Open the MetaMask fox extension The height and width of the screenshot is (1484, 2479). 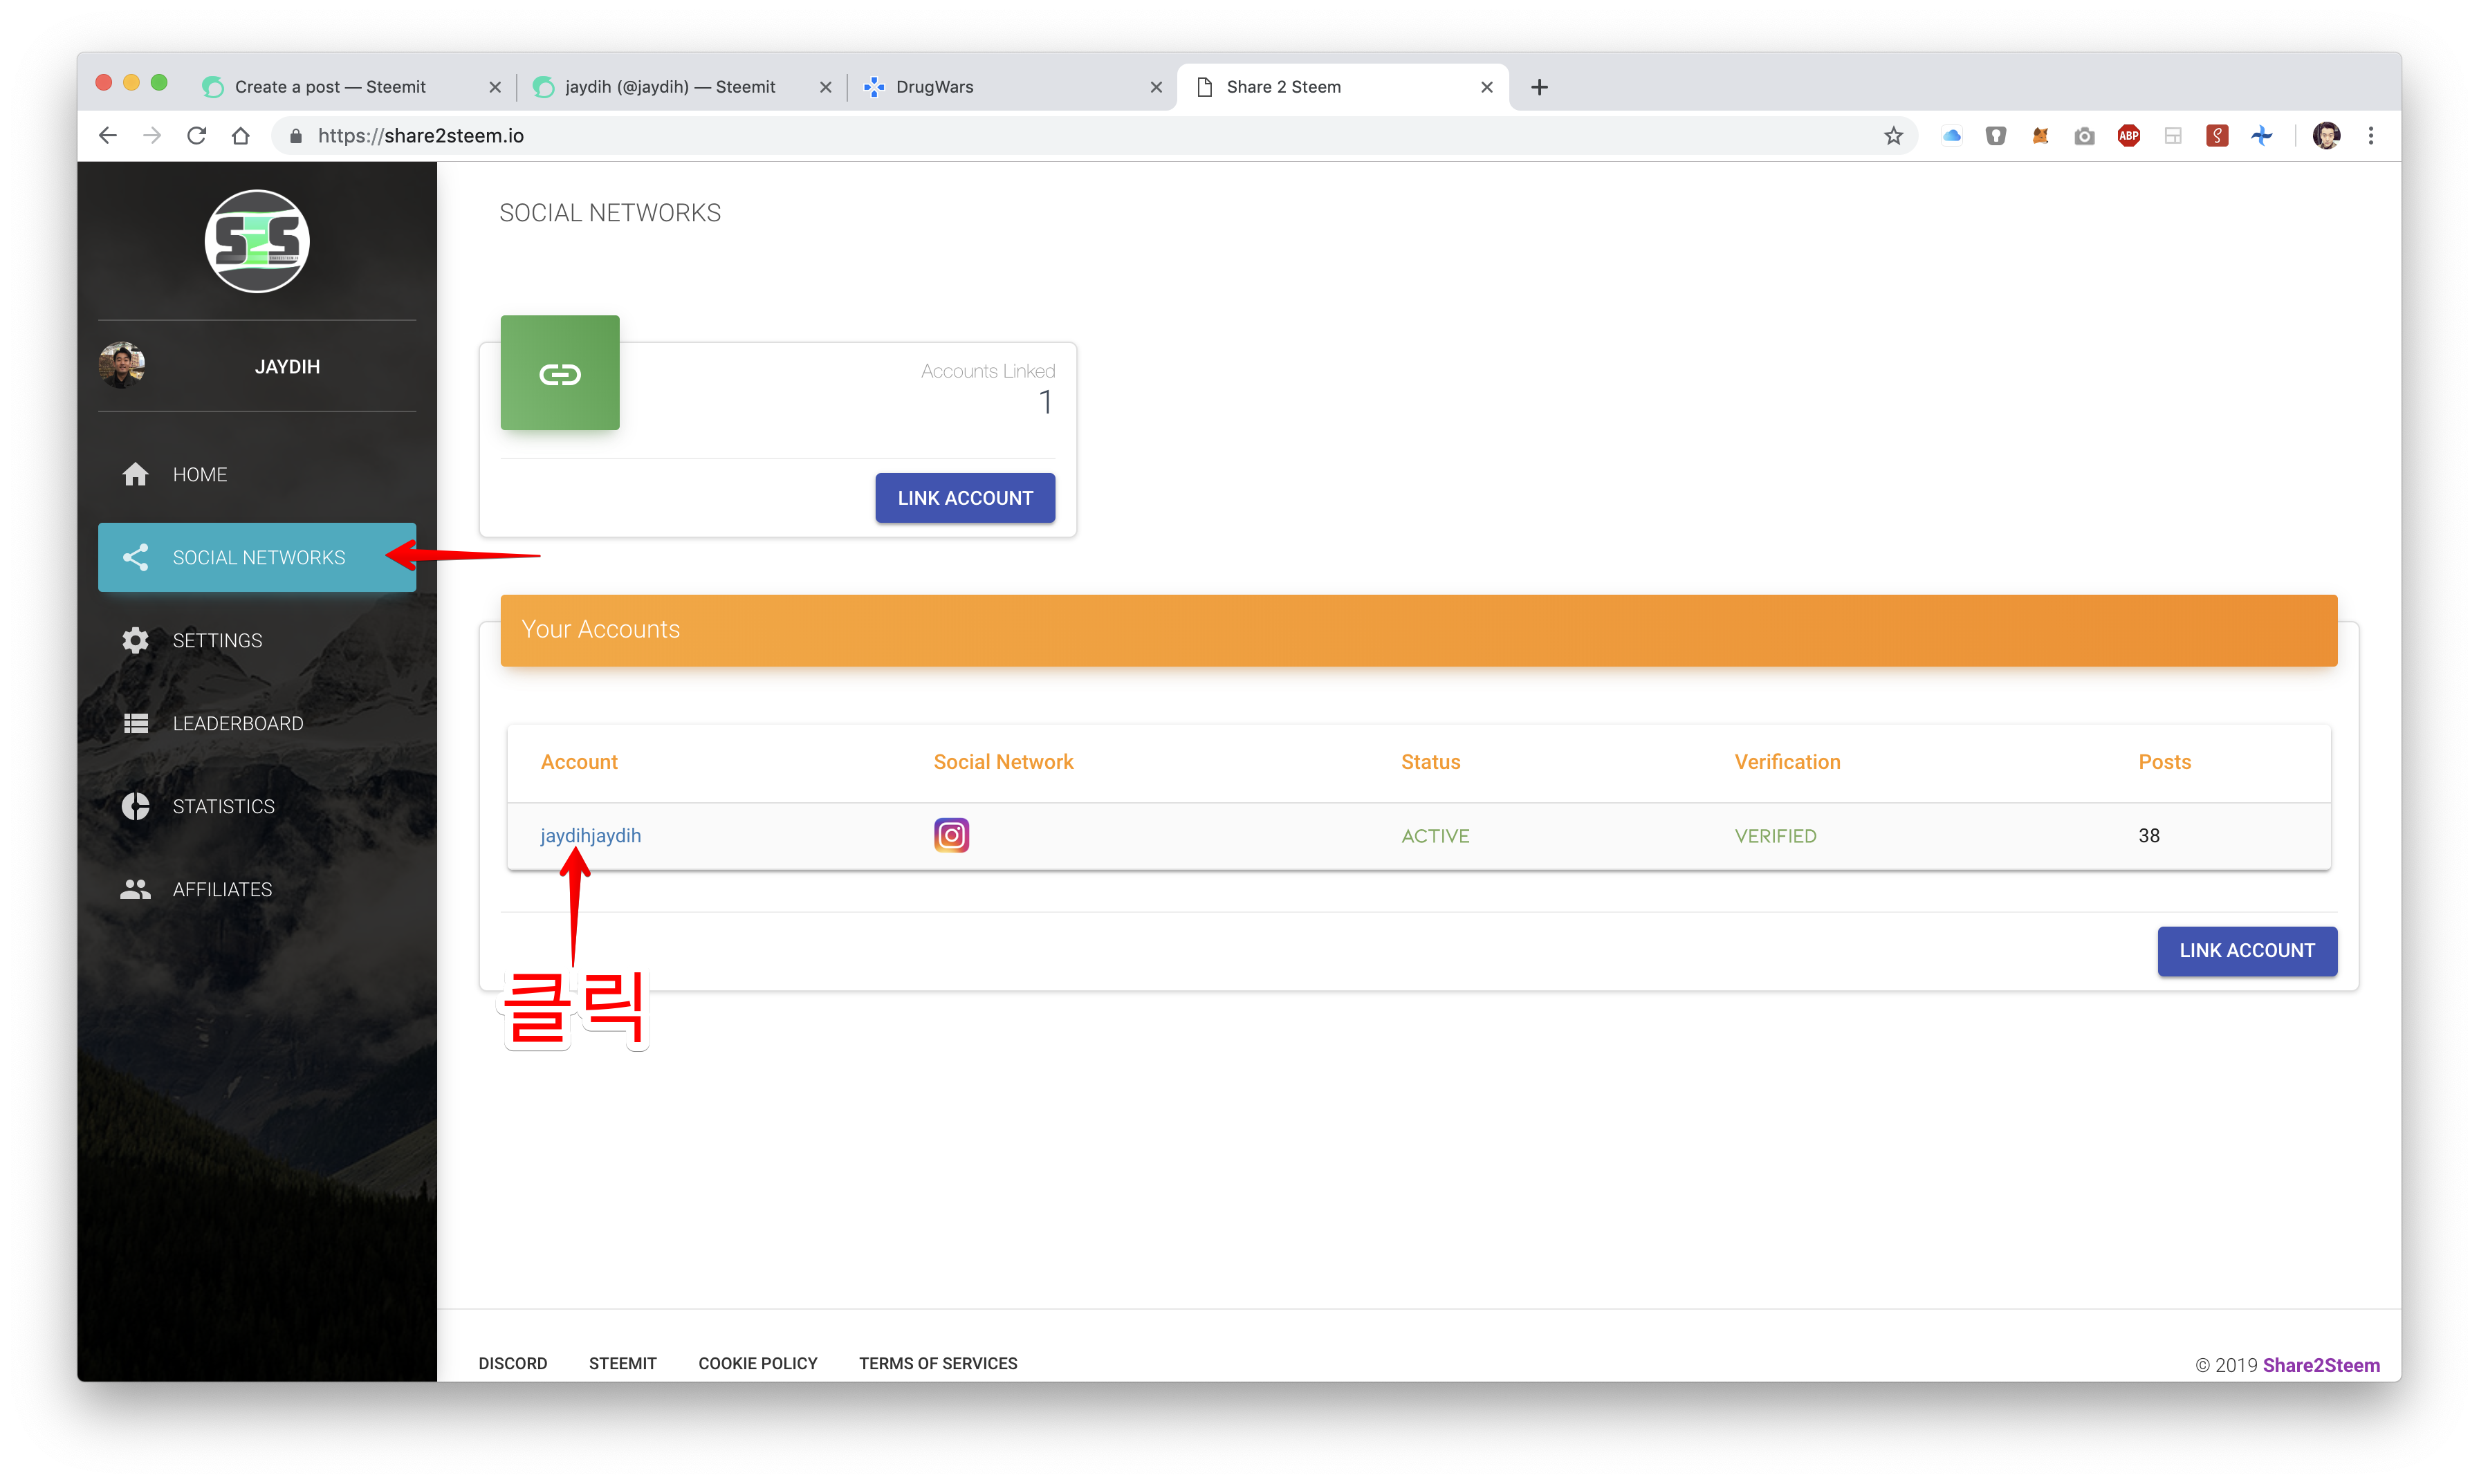2040,136
